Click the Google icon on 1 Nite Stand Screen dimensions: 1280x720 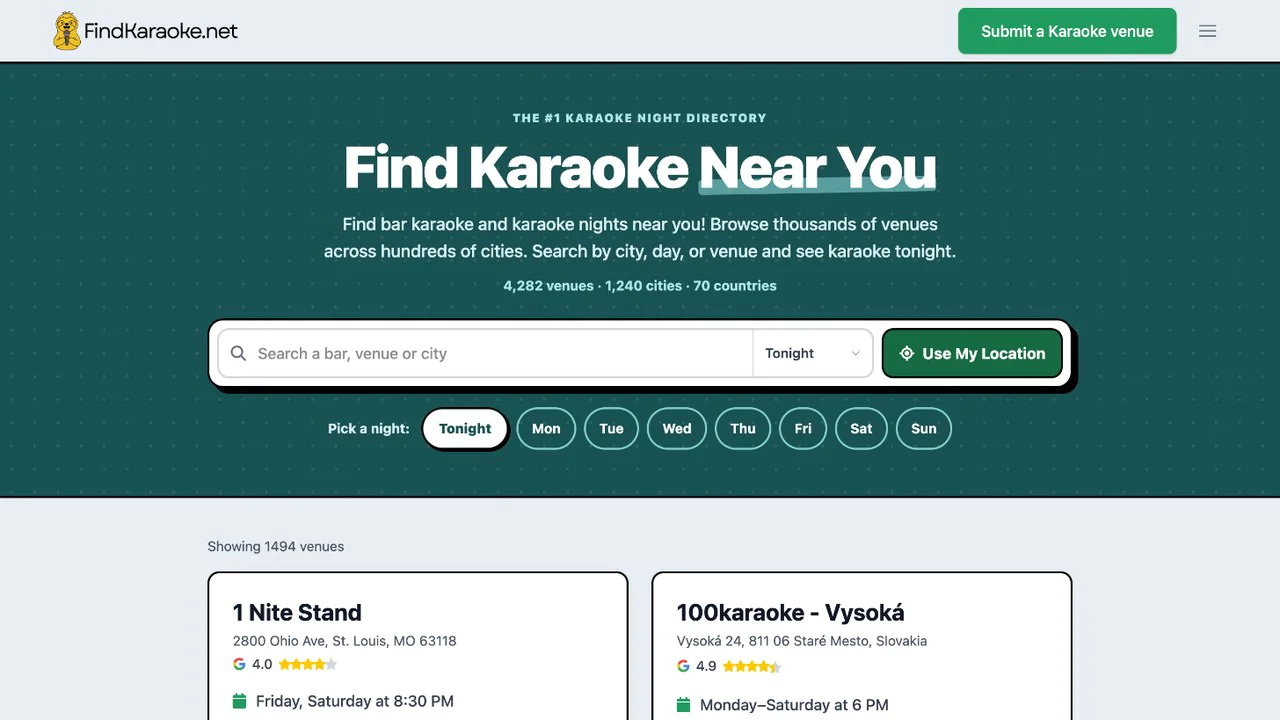tap(239, 664)
